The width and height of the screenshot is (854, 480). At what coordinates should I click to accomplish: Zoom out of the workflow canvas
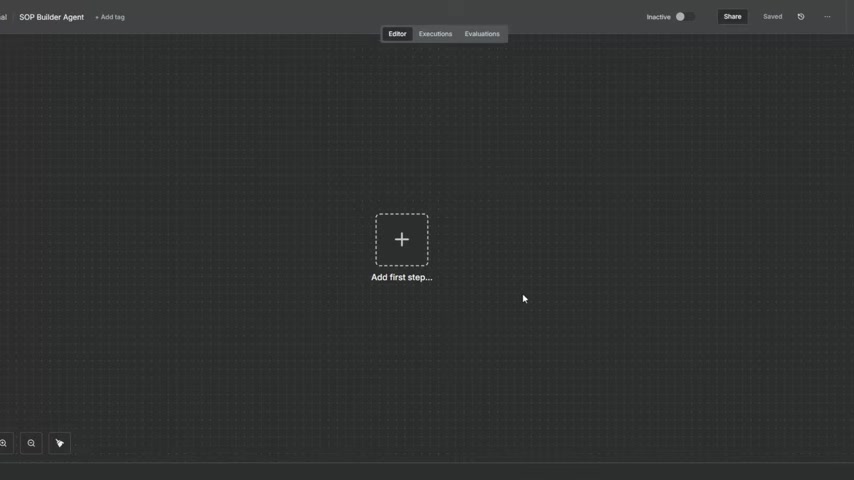31,443
